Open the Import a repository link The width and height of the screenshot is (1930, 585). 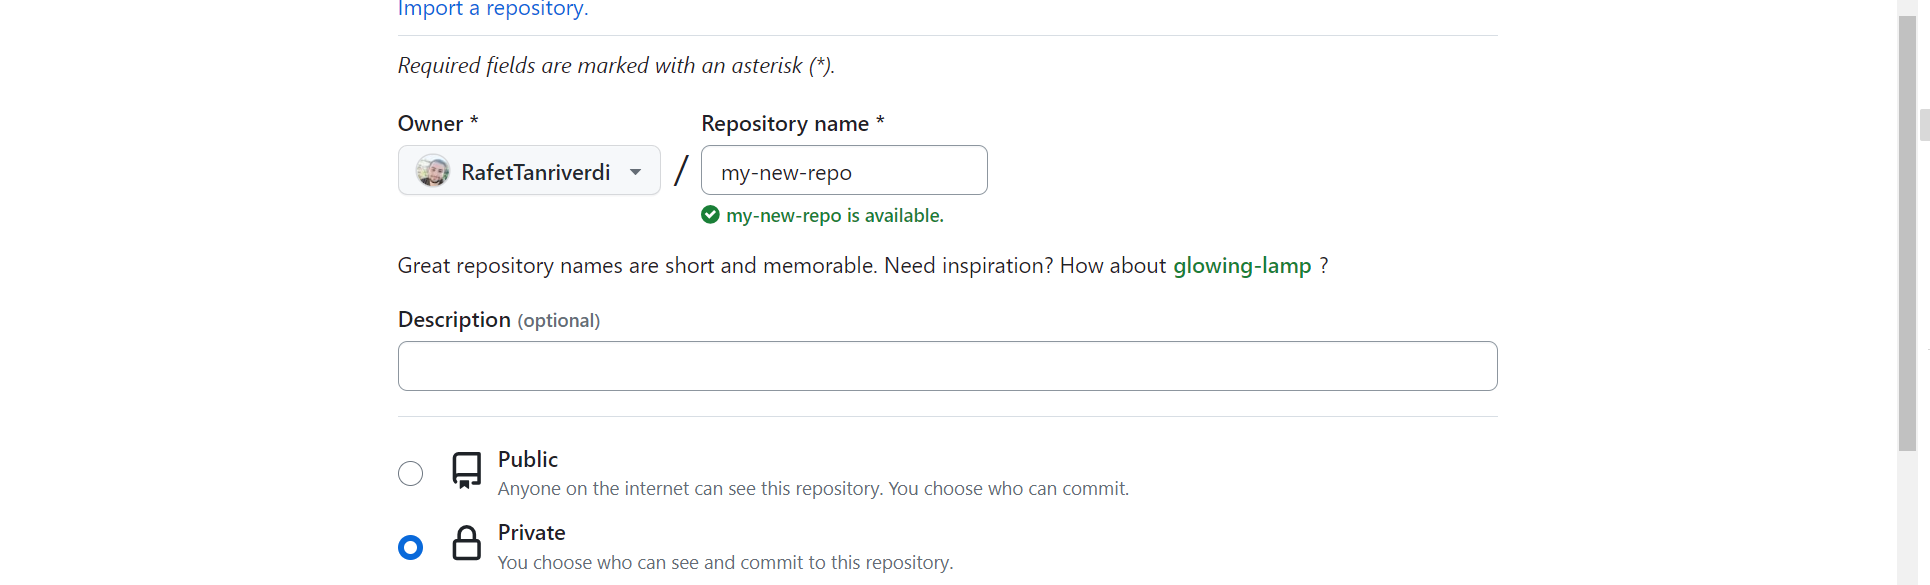click(493, 9)
